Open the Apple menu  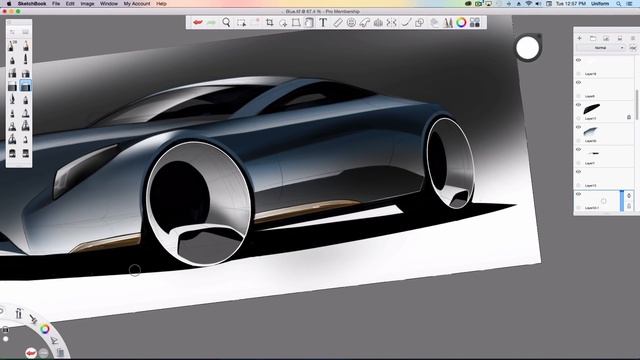pyautogui.click(x=9, y=4)
